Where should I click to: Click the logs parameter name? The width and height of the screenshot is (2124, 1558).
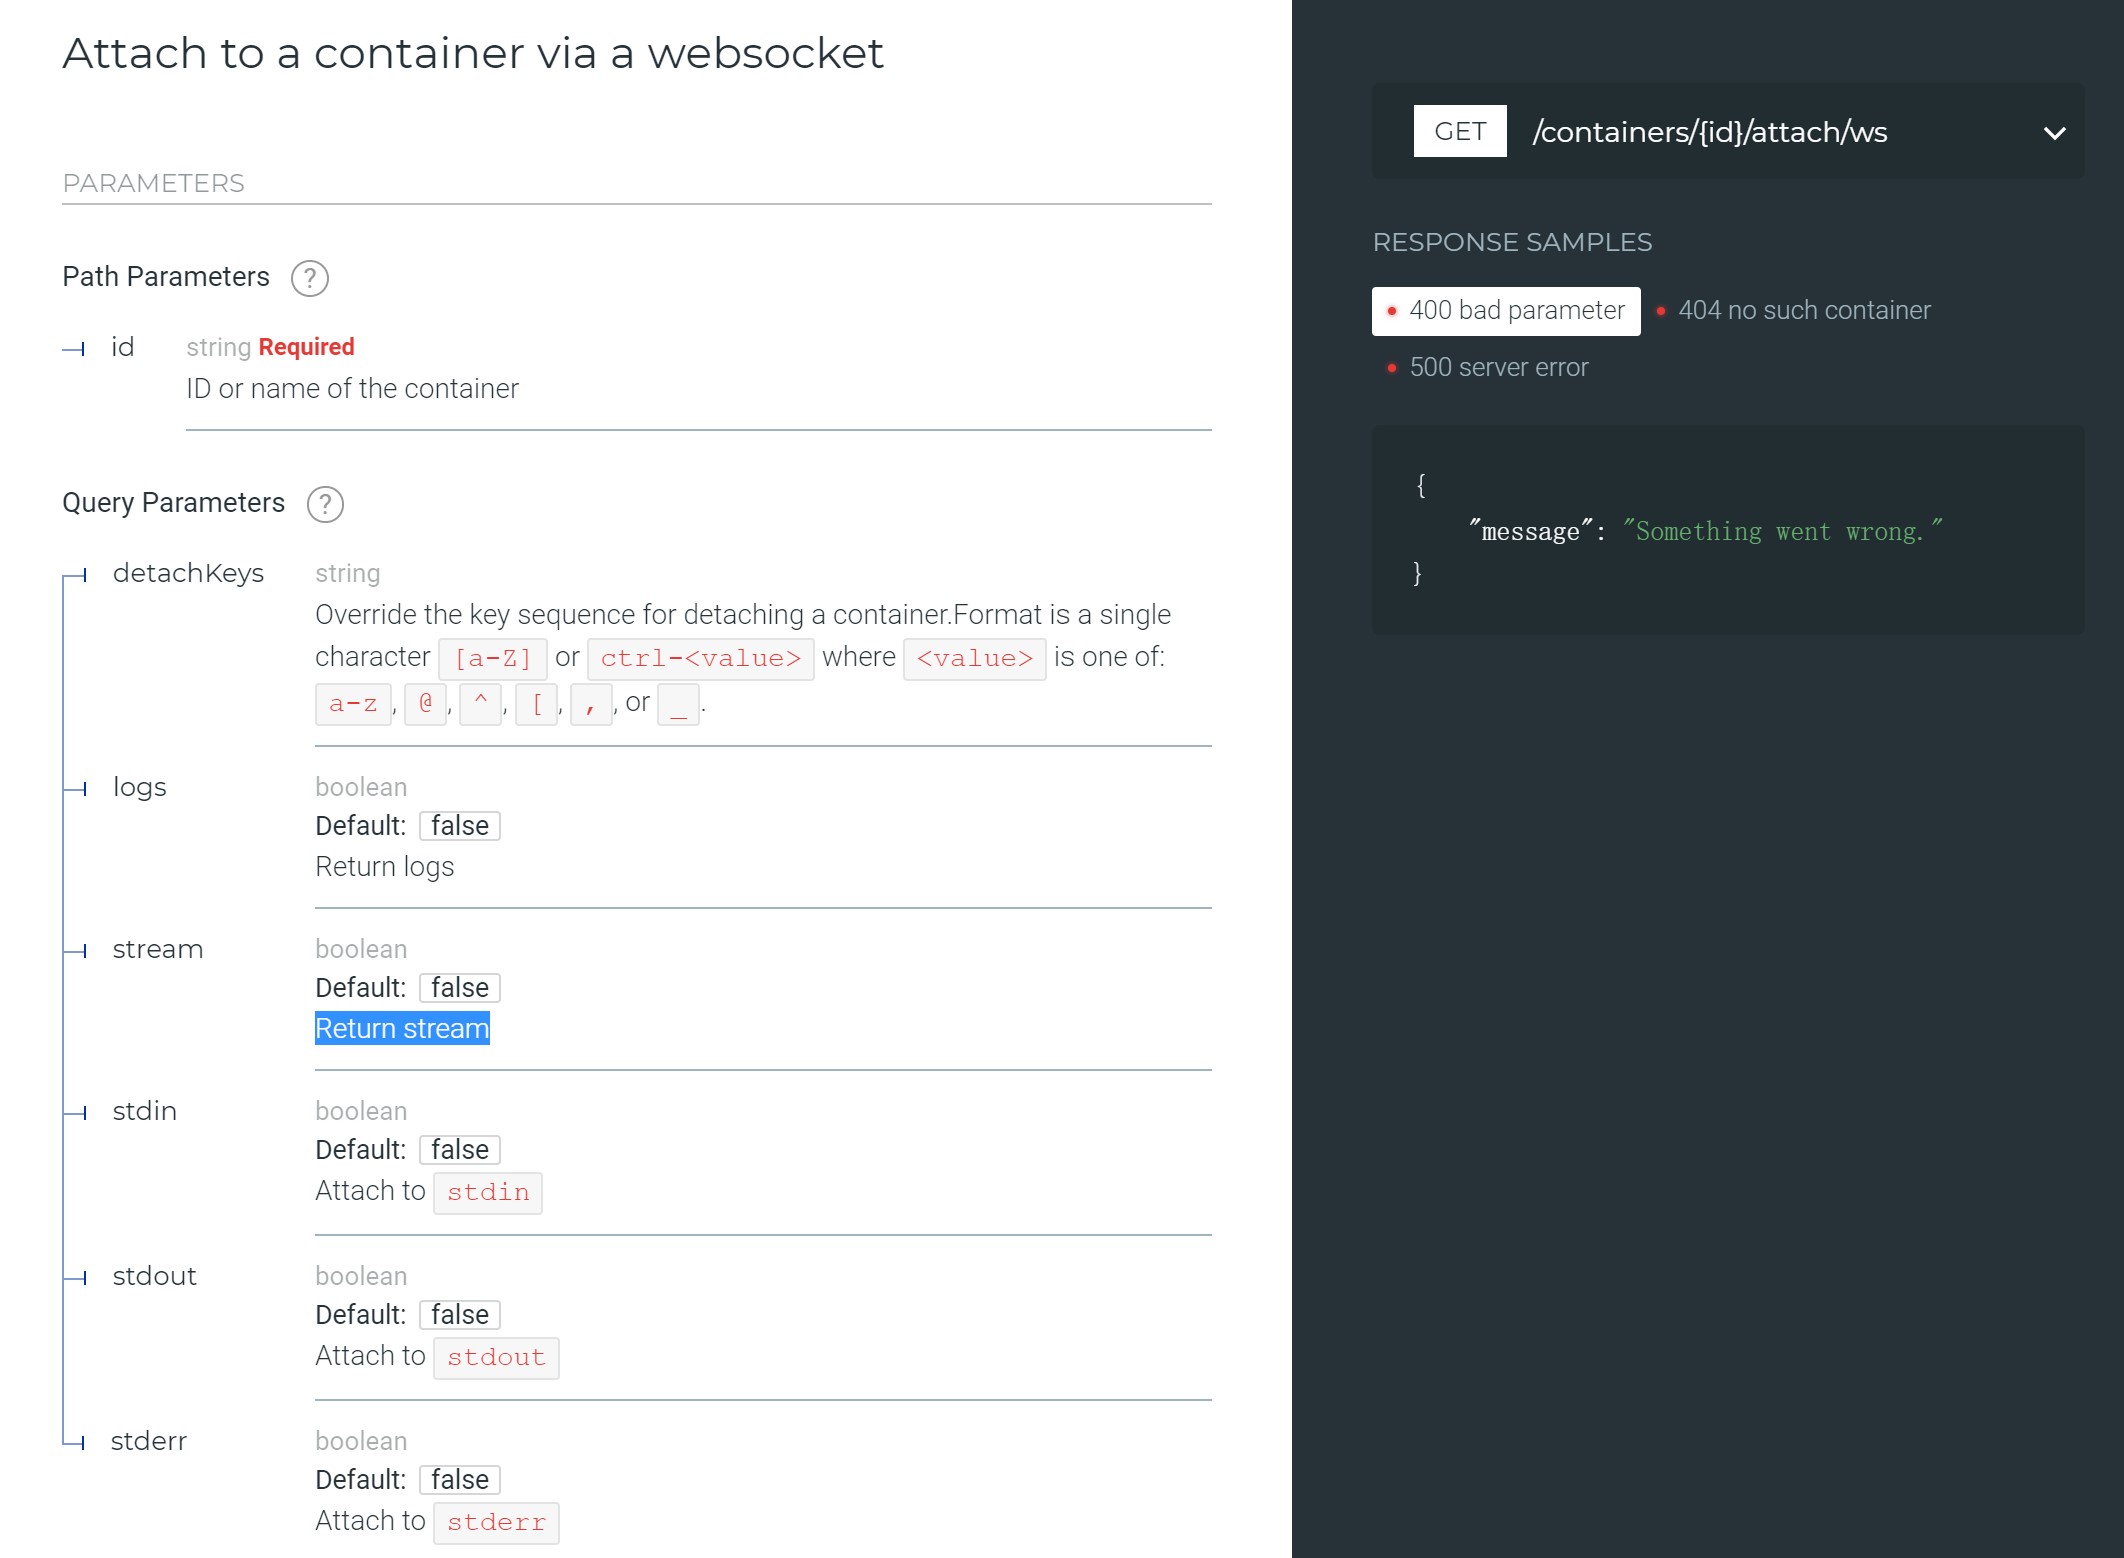pyautogui.click(x=139, y=787)
